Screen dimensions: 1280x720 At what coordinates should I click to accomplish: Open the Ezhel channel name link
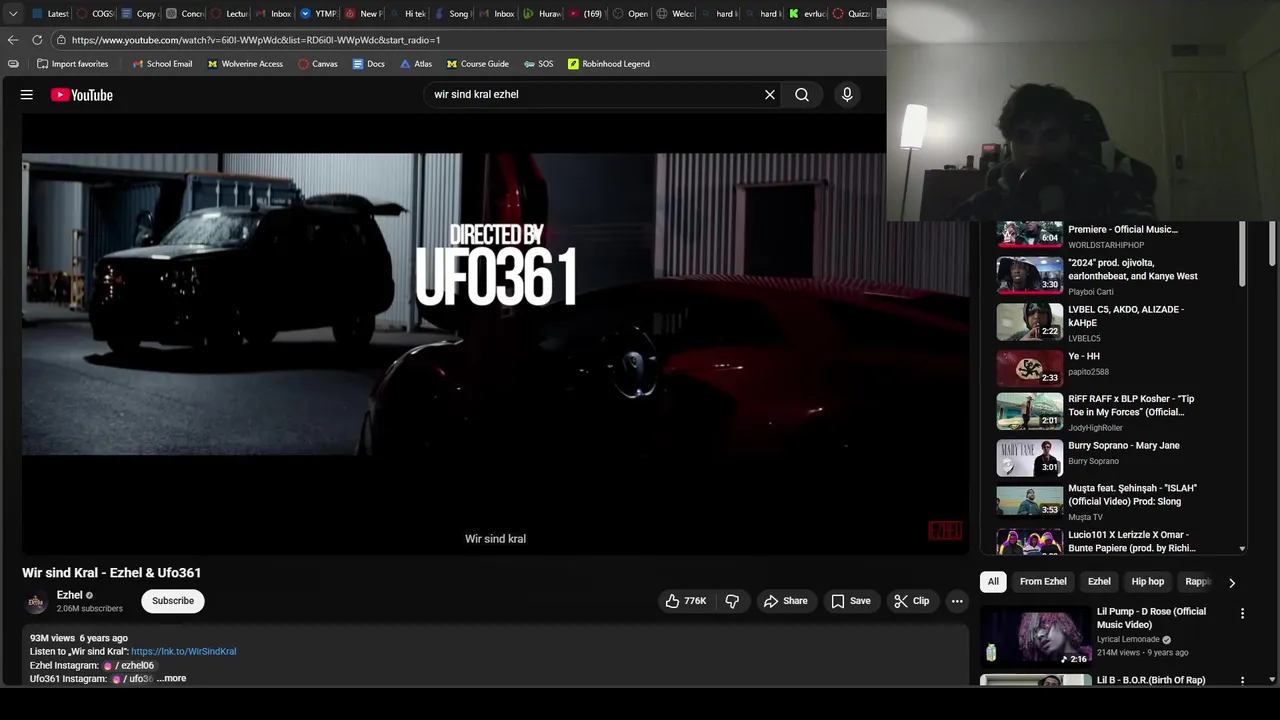coord(69,595)
